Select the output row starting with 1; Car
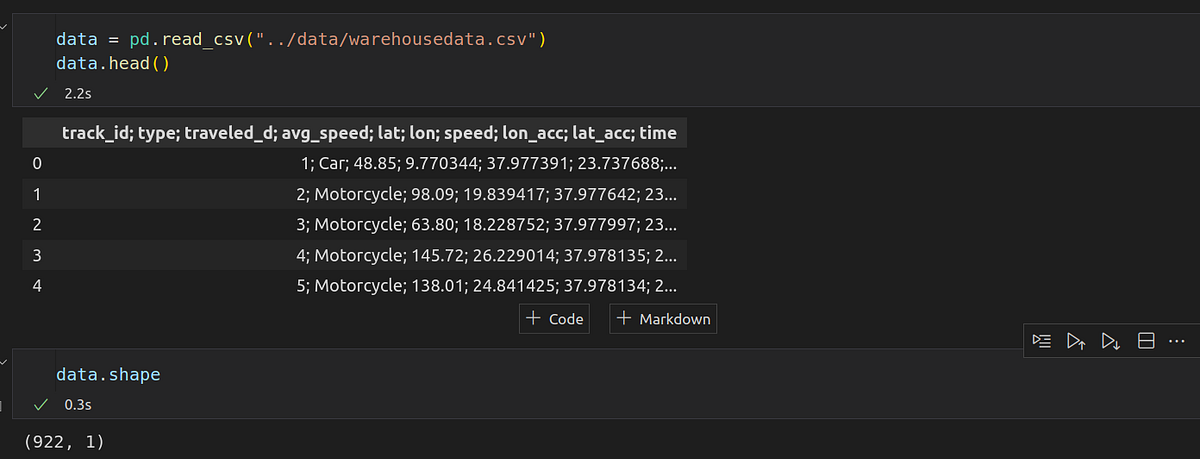 click(488, 163)
